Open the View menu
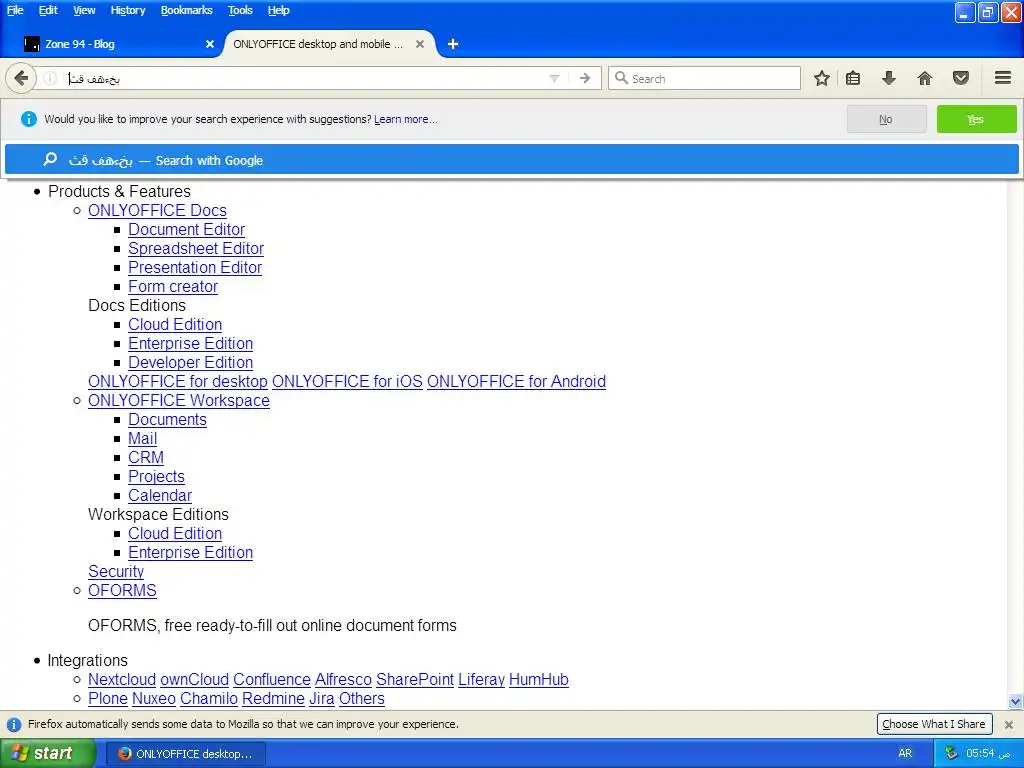 pos(84,10)
